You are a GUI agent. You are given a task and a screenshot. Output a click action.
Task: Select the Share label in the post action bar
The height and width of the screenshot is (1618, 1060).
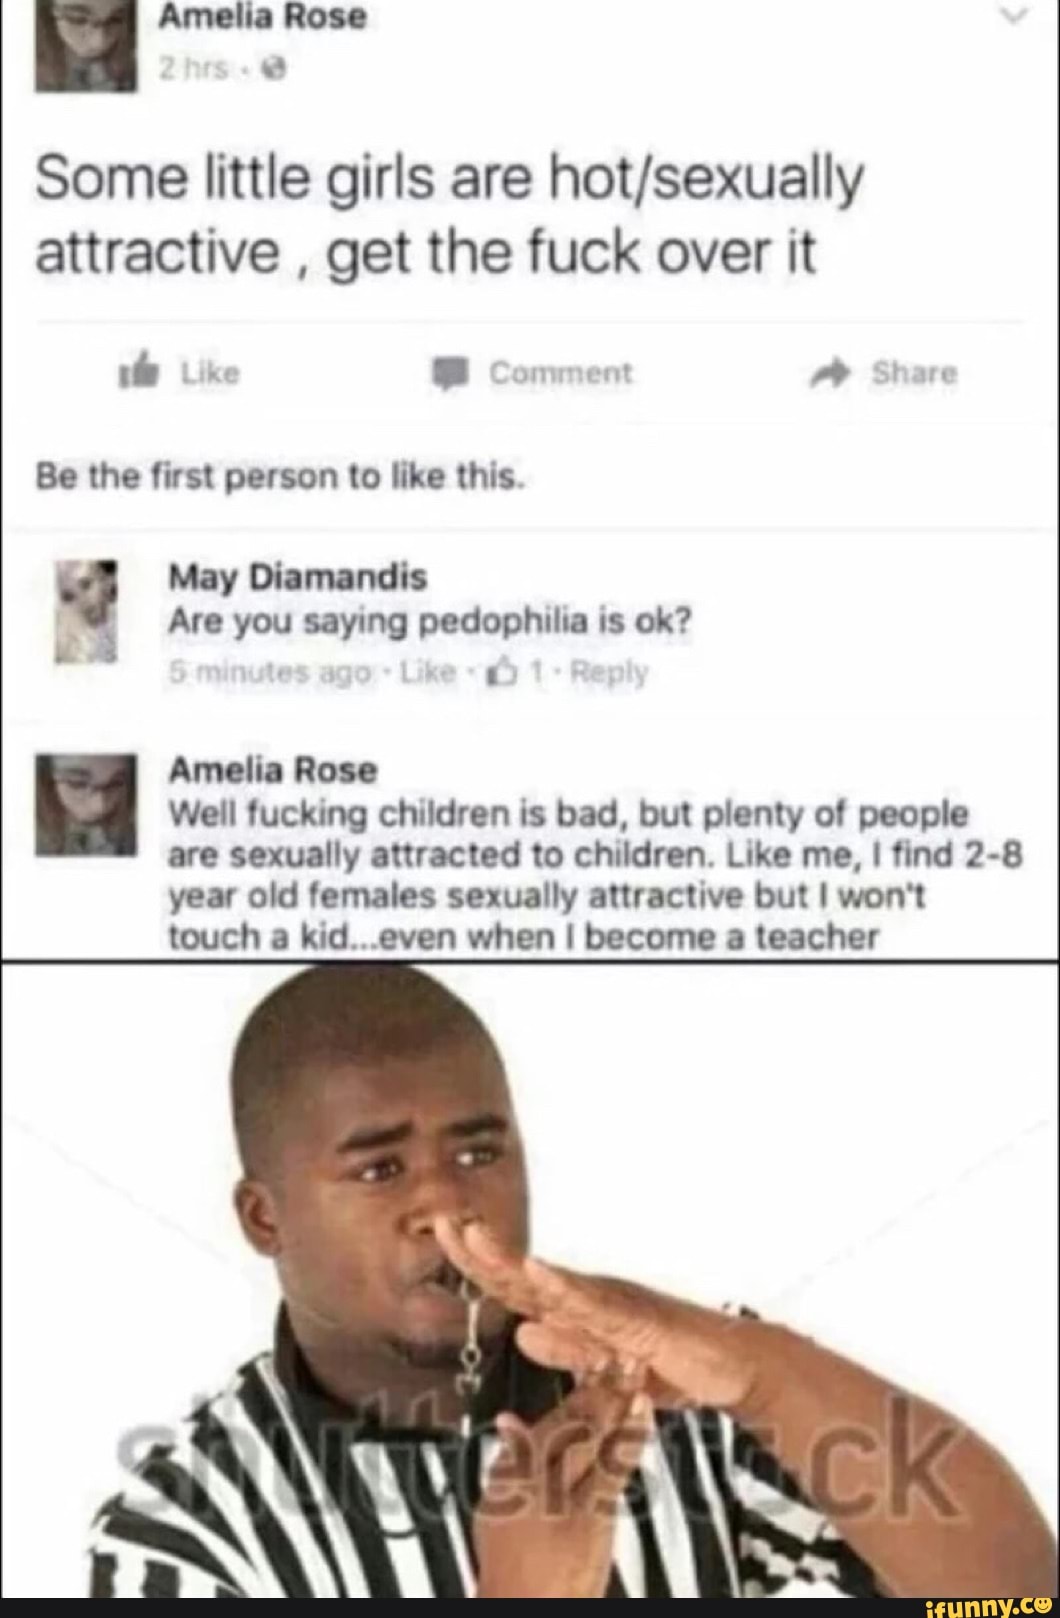coord(915,374)
